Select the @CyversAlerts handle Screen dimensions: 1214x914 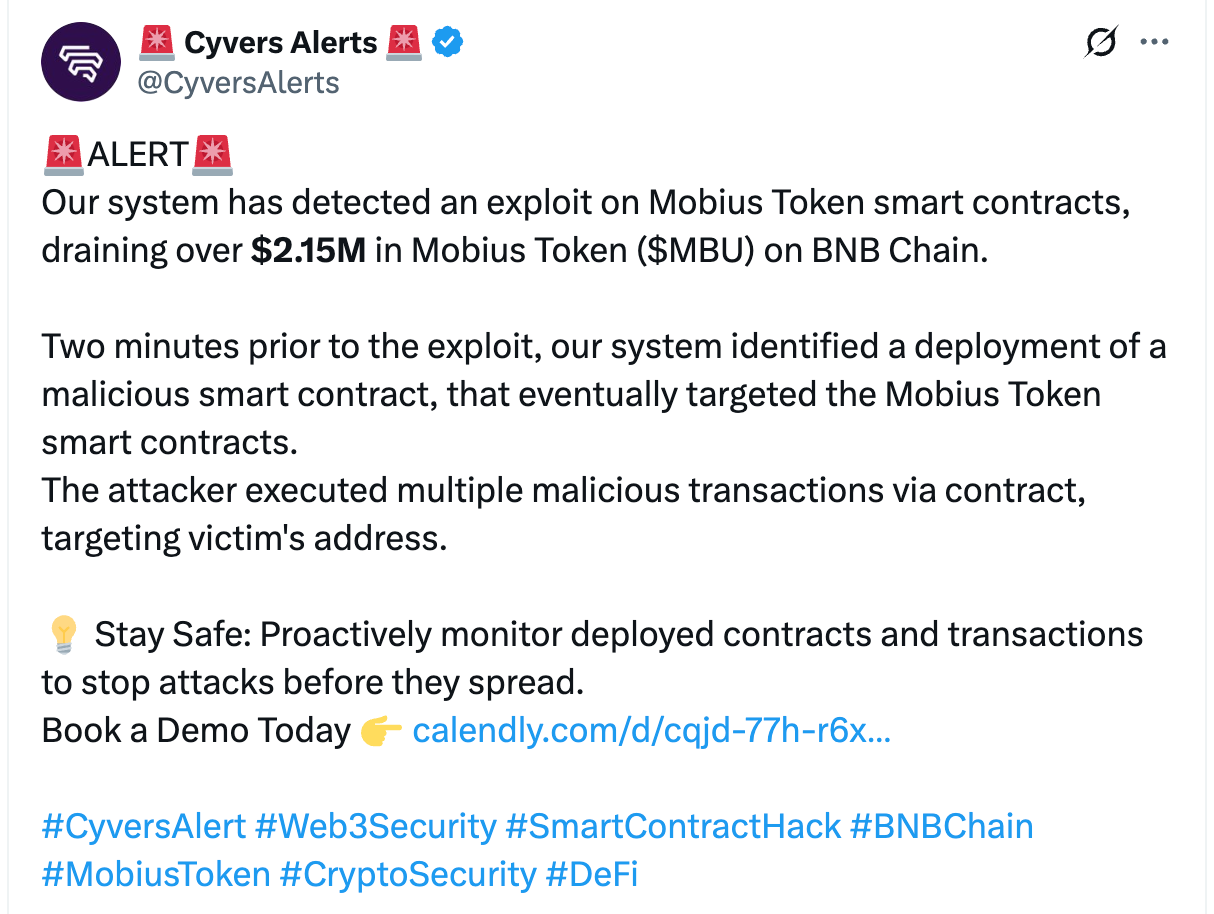click(x=239, y=83)
